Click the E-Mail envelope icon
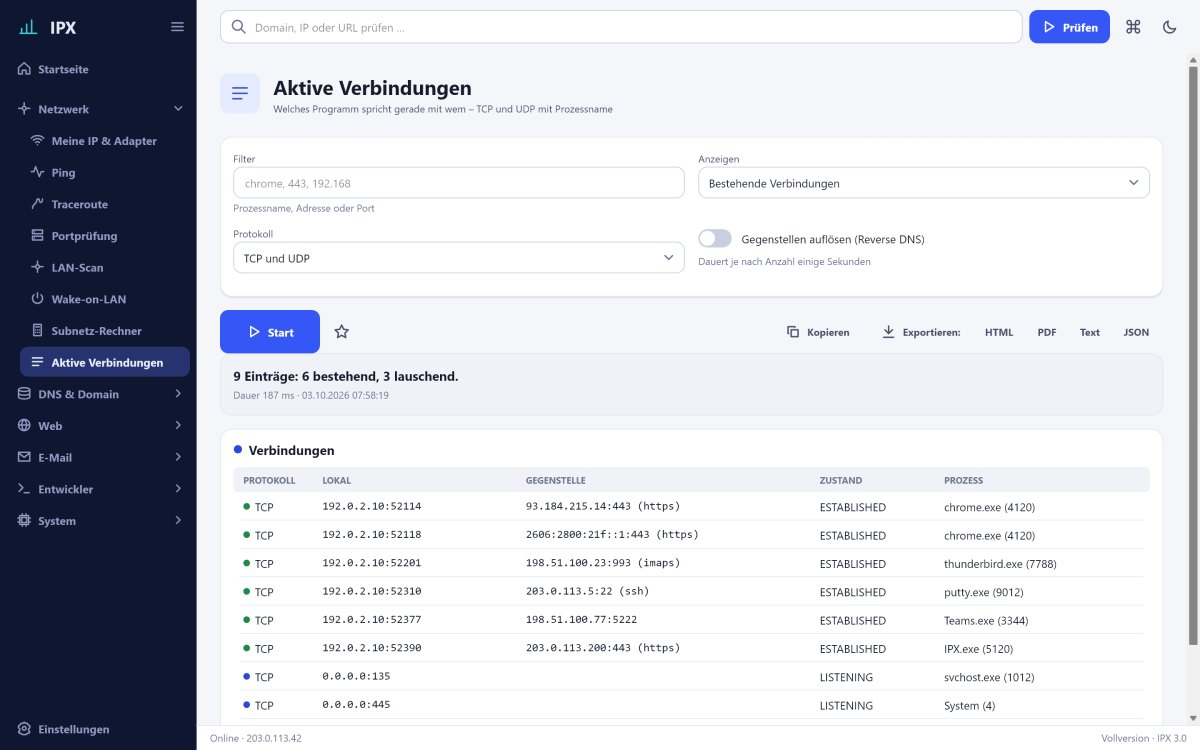Screen dimensions: 1200x750 pos(25,457)
